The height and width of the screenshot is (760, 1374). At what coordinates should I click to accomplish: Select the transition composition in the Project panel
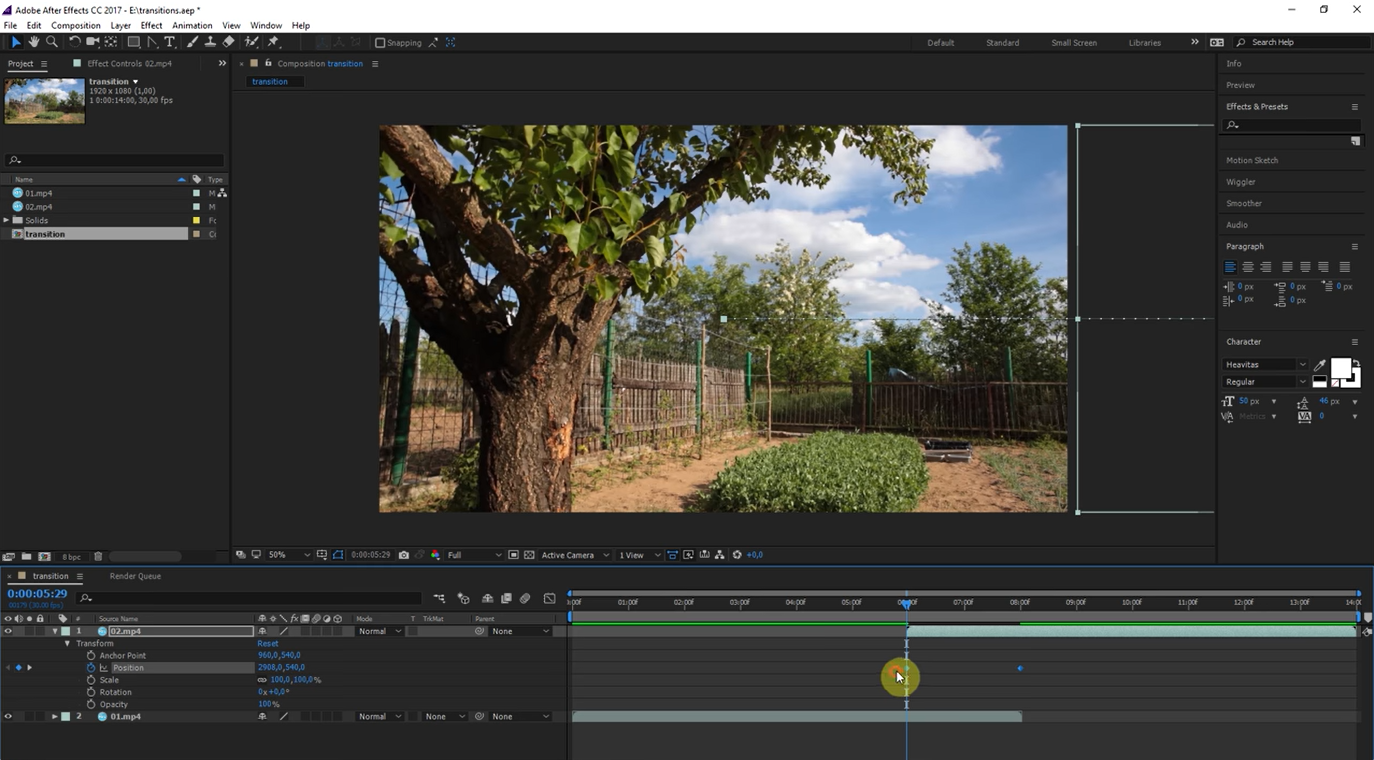pos(46,233)
